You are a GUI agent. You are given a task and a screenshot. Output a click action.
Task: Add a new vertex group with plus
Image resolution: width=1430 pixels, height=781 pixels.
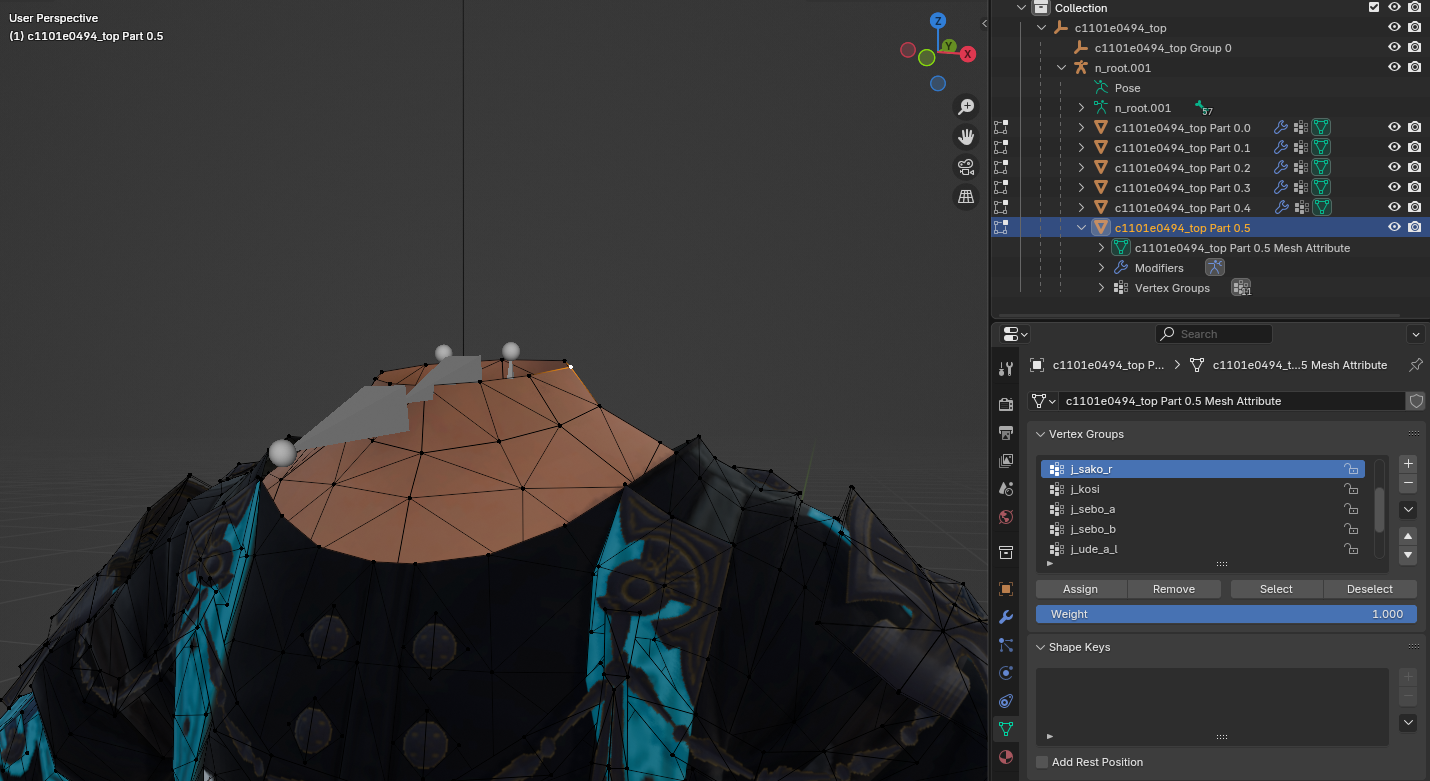1408,464
